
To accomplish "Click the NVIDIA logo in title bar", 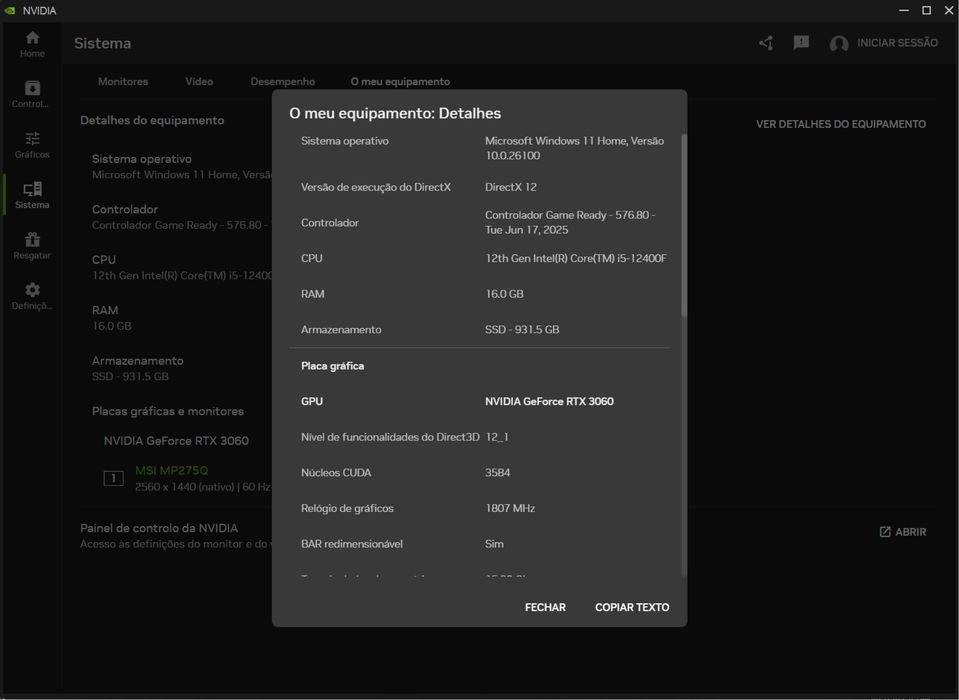I will (10, 10).
